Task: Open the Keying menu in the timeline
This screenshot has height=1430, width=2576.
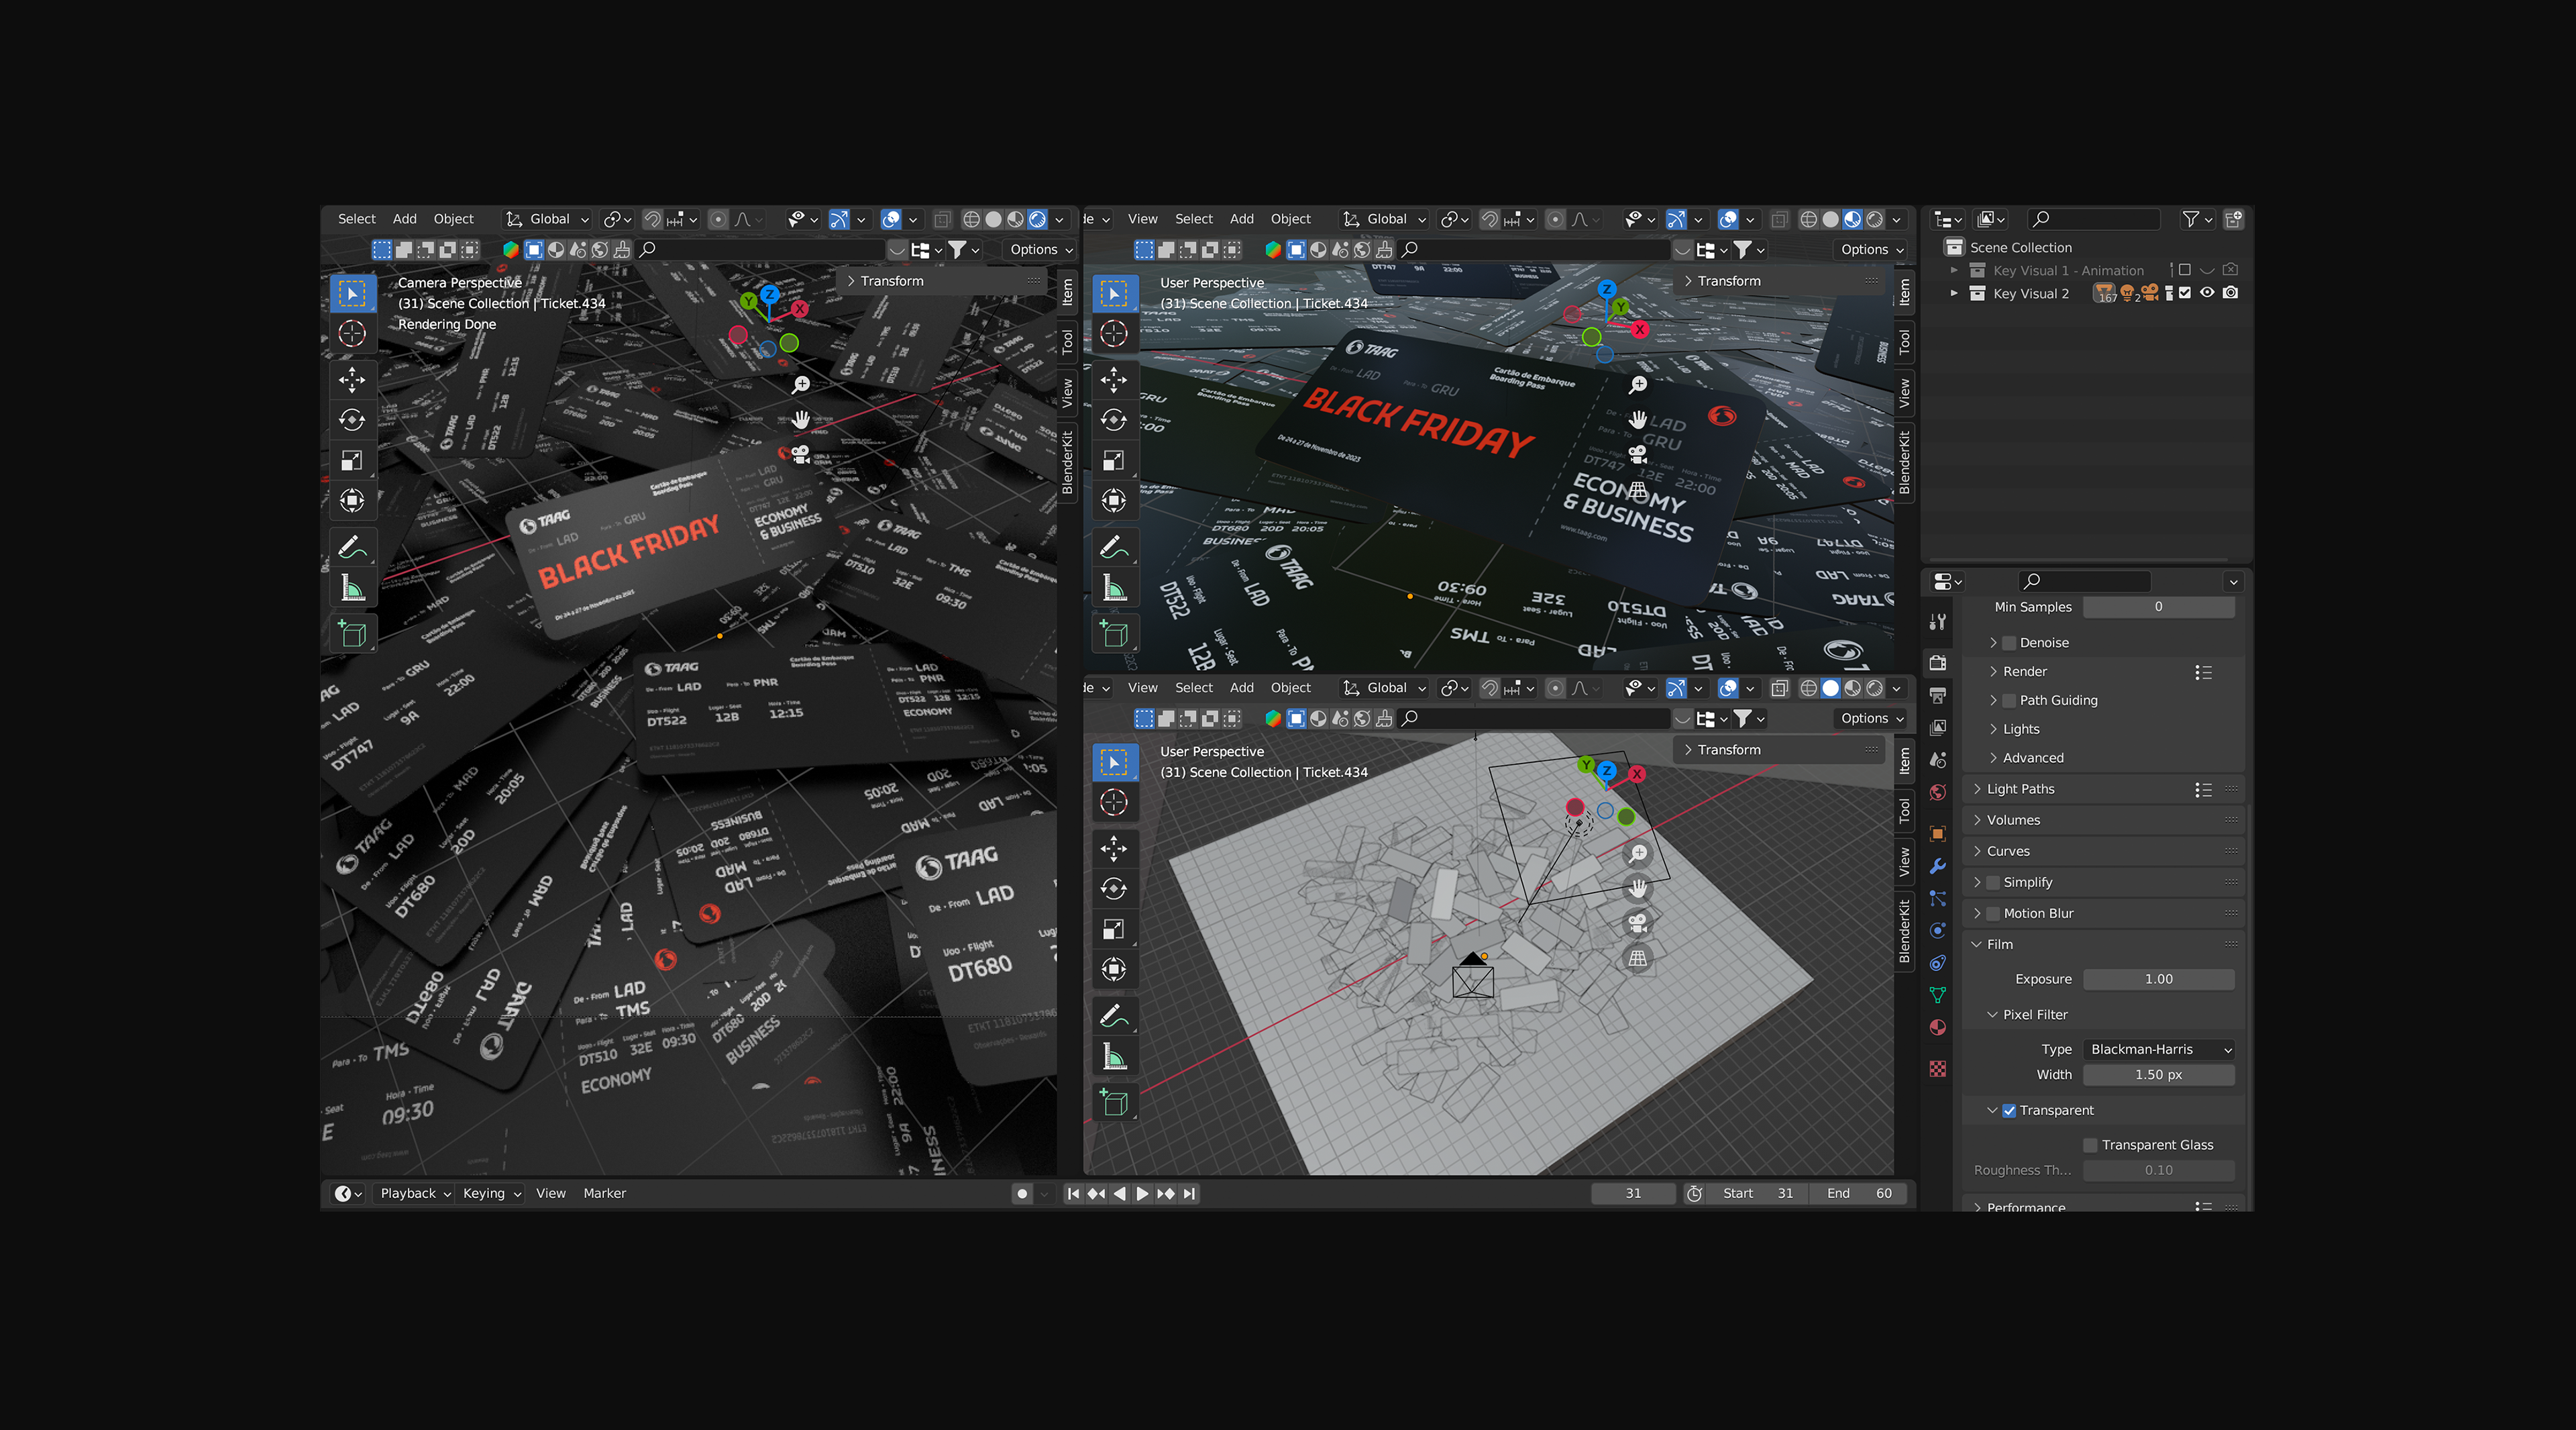Action: click(491, 1194)
